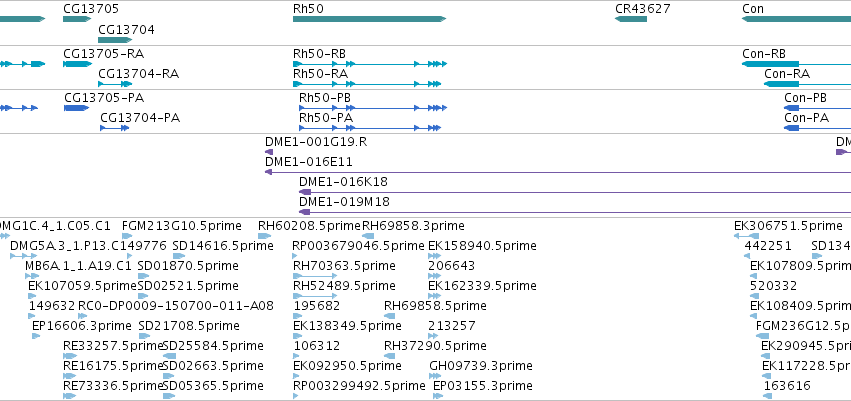The height and width of the screenshot is (401, 851).
Task: Select the Rh50-PB coding sequence
Action: pos(373,108)
